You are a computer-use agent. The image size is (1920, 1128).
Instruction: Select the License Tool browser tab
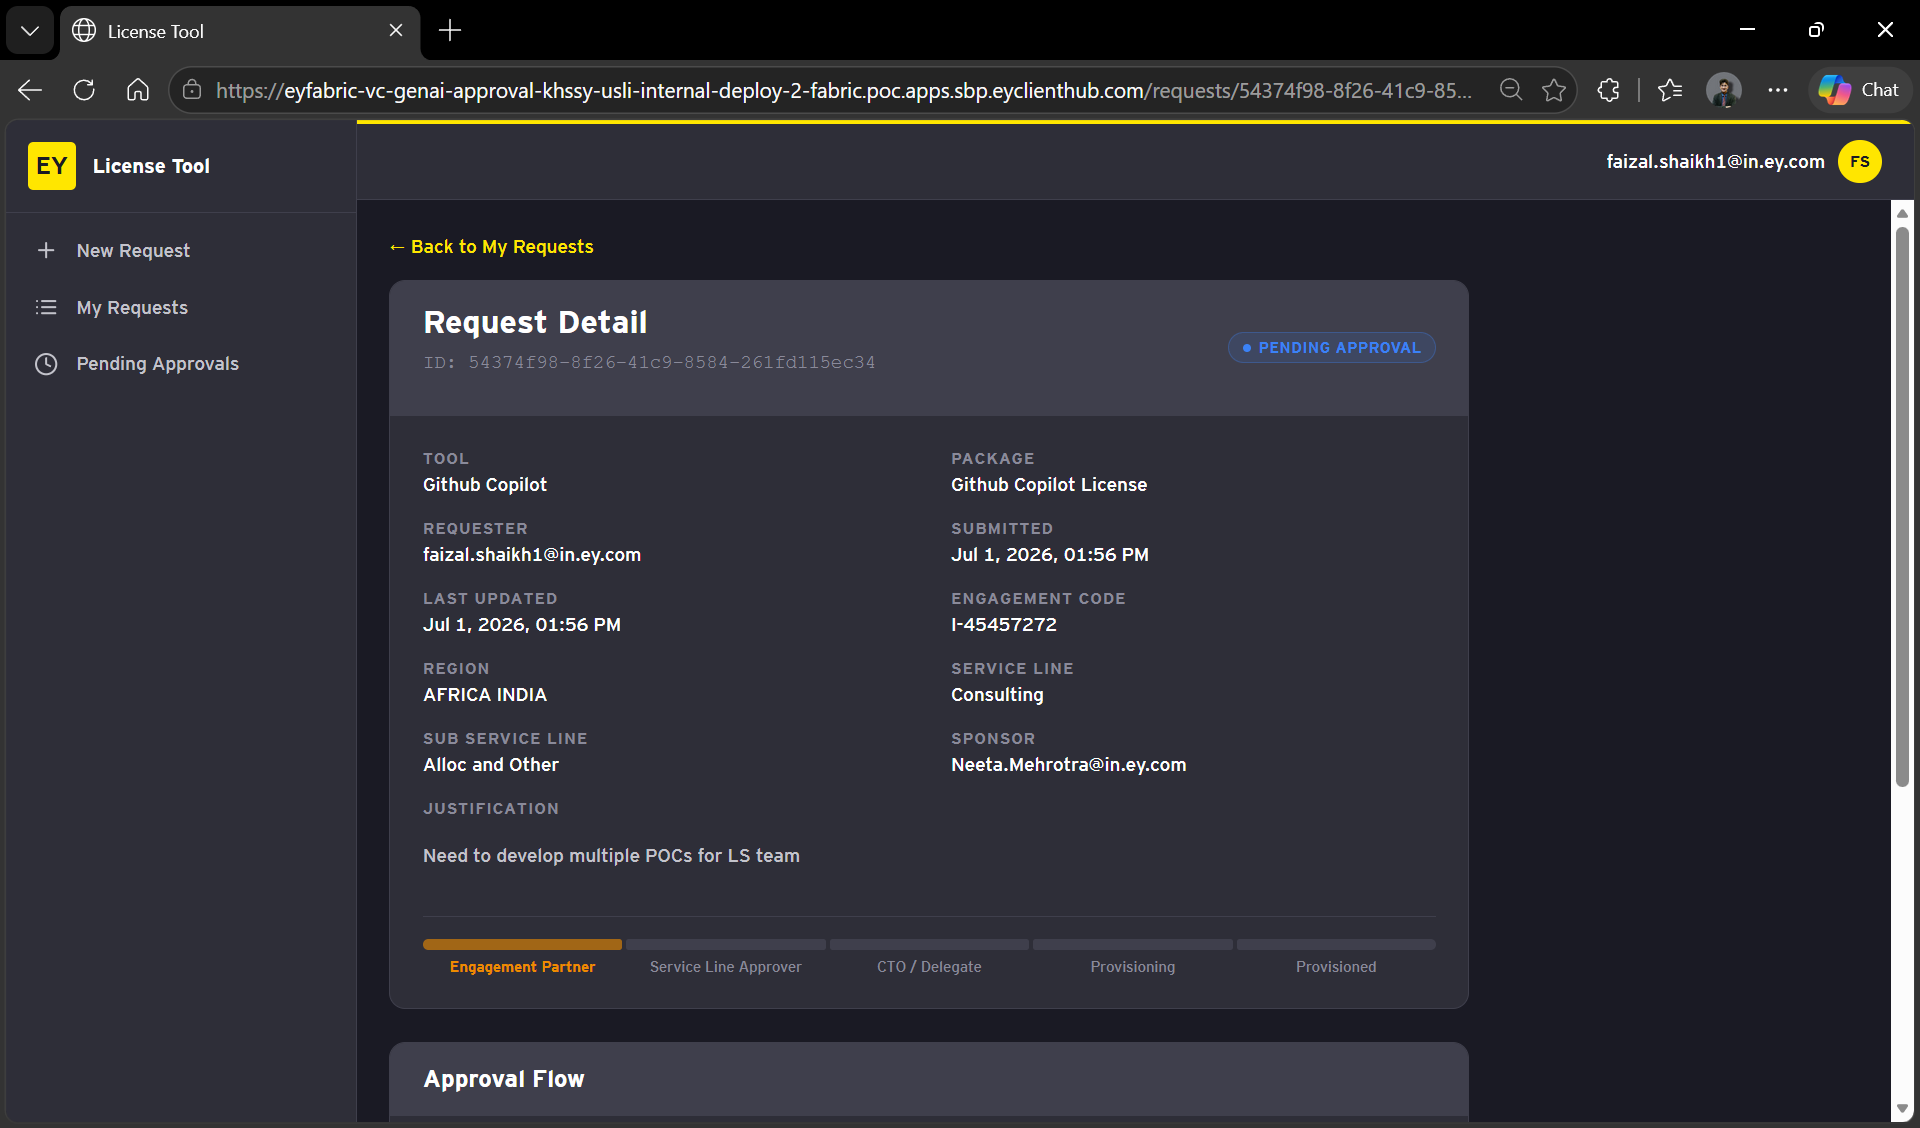(240, 31)
